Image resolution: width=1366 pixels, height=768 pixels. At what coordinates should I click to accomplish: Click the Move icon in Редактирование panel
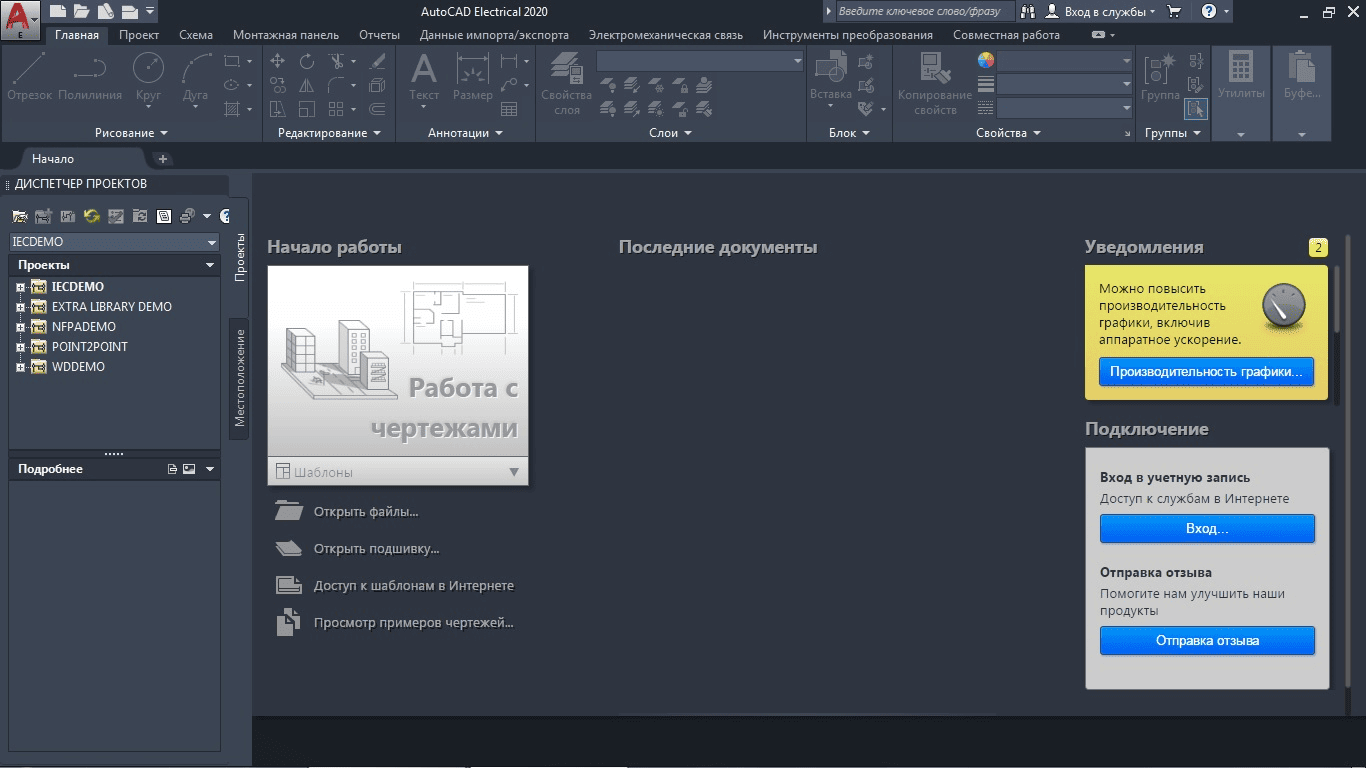pyautogui.click(x=279, y=62)
